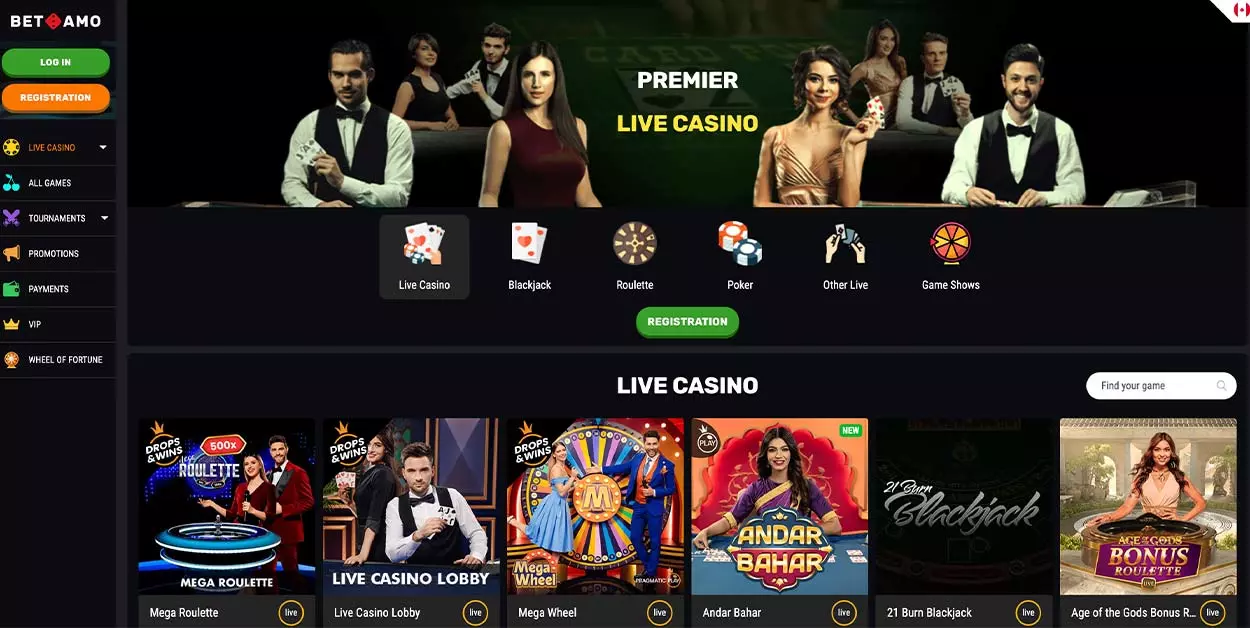
Task: Click the orange Registration button
Action: [56, 98]
